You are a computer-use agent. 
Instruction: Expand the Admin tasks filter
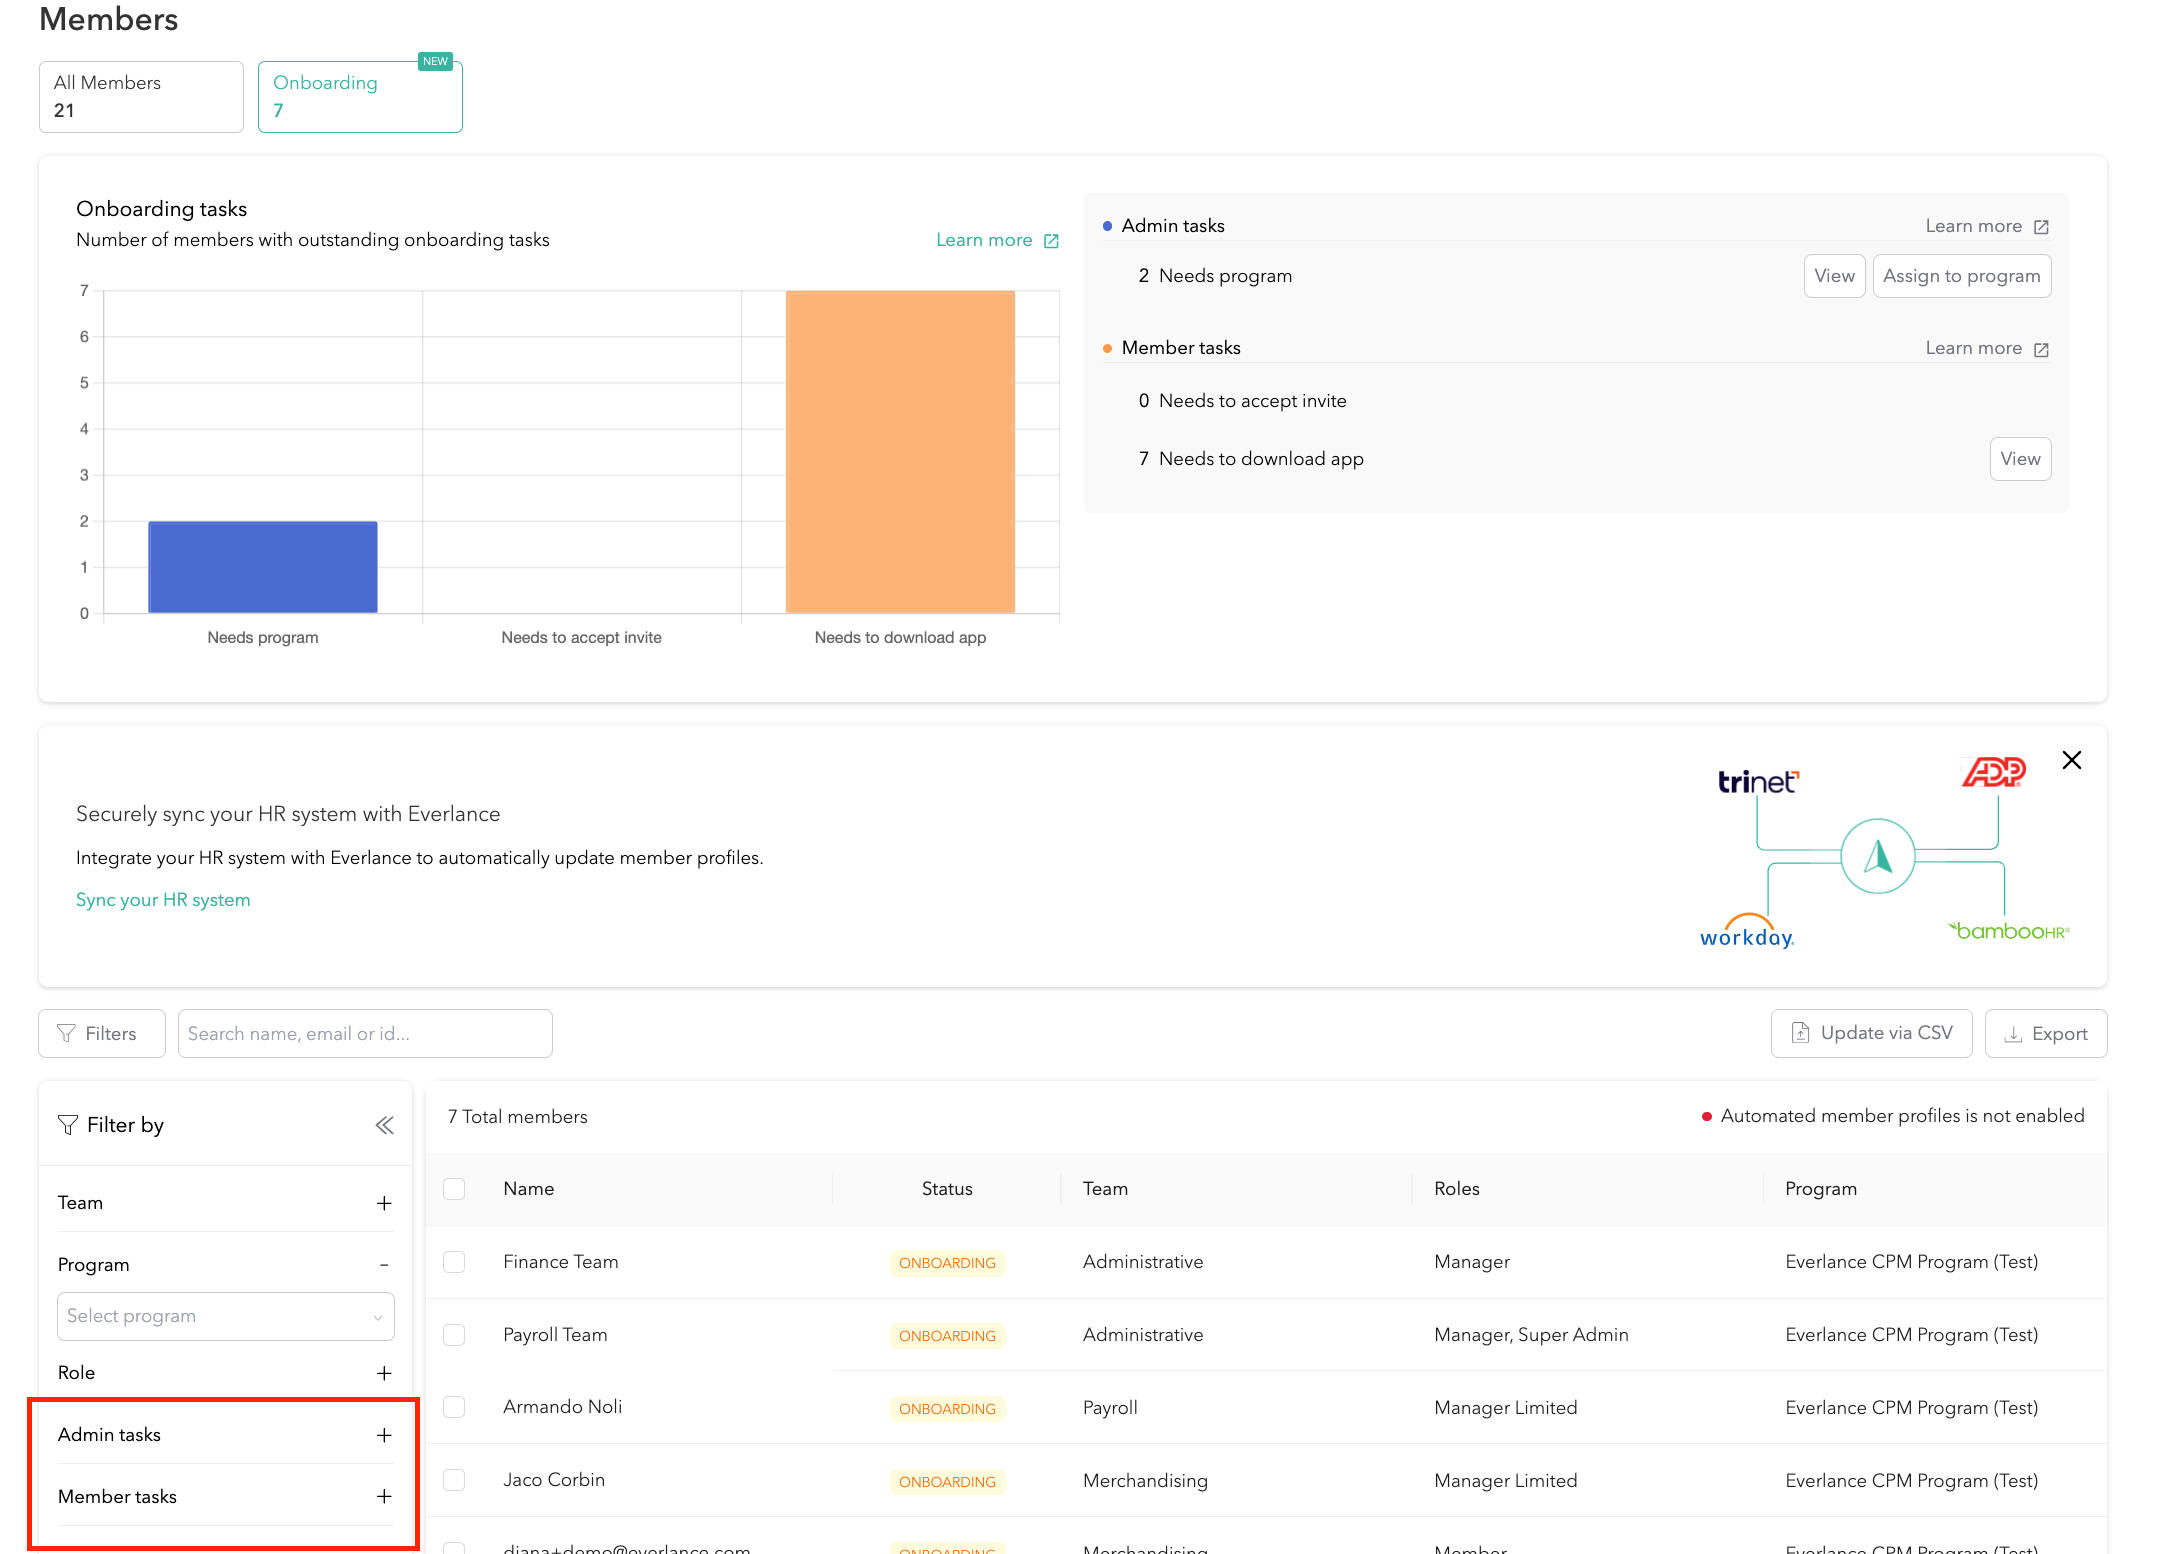coord(384,1435)
